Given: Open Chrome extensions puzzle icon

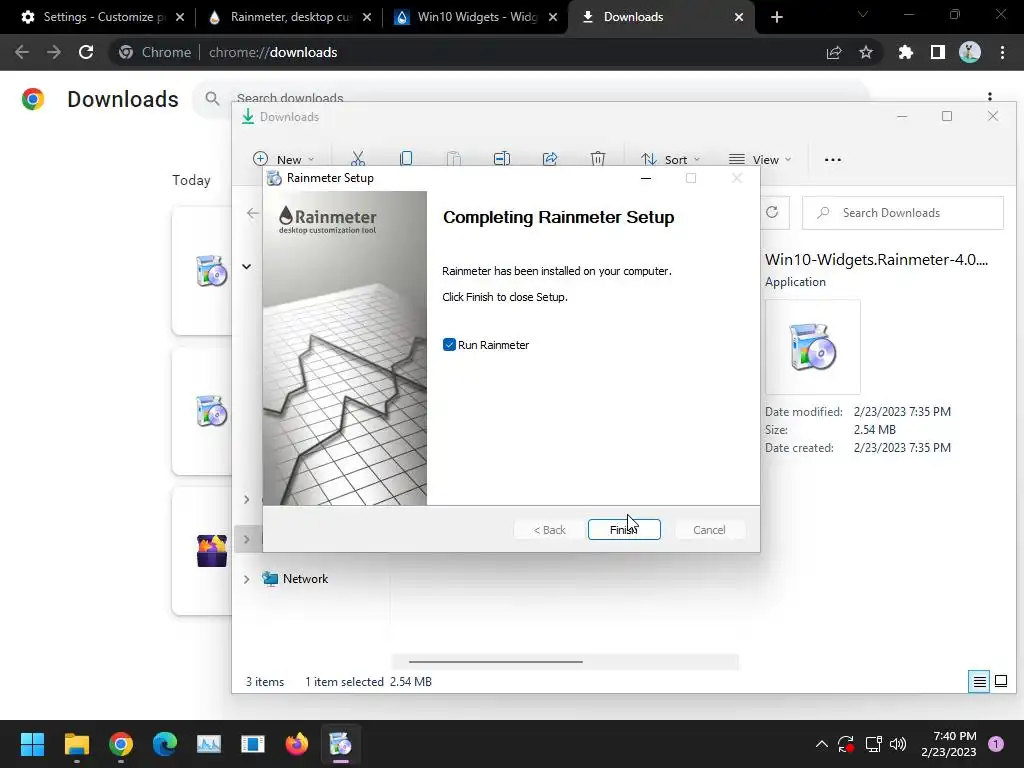Looking at the screenshot, I should pyautogui.click(x=906, y=52).
